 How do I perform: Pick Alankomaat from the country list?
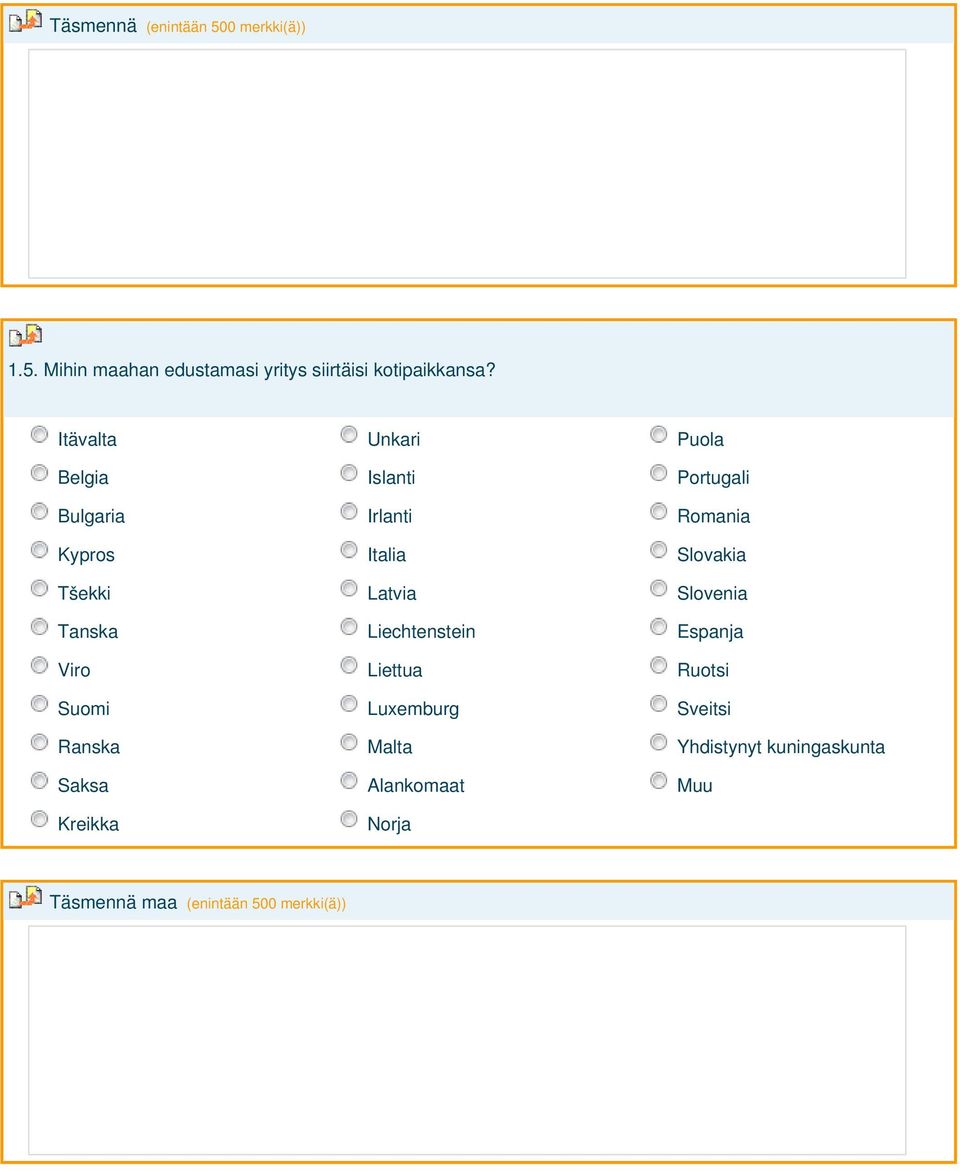coord(349,780)
